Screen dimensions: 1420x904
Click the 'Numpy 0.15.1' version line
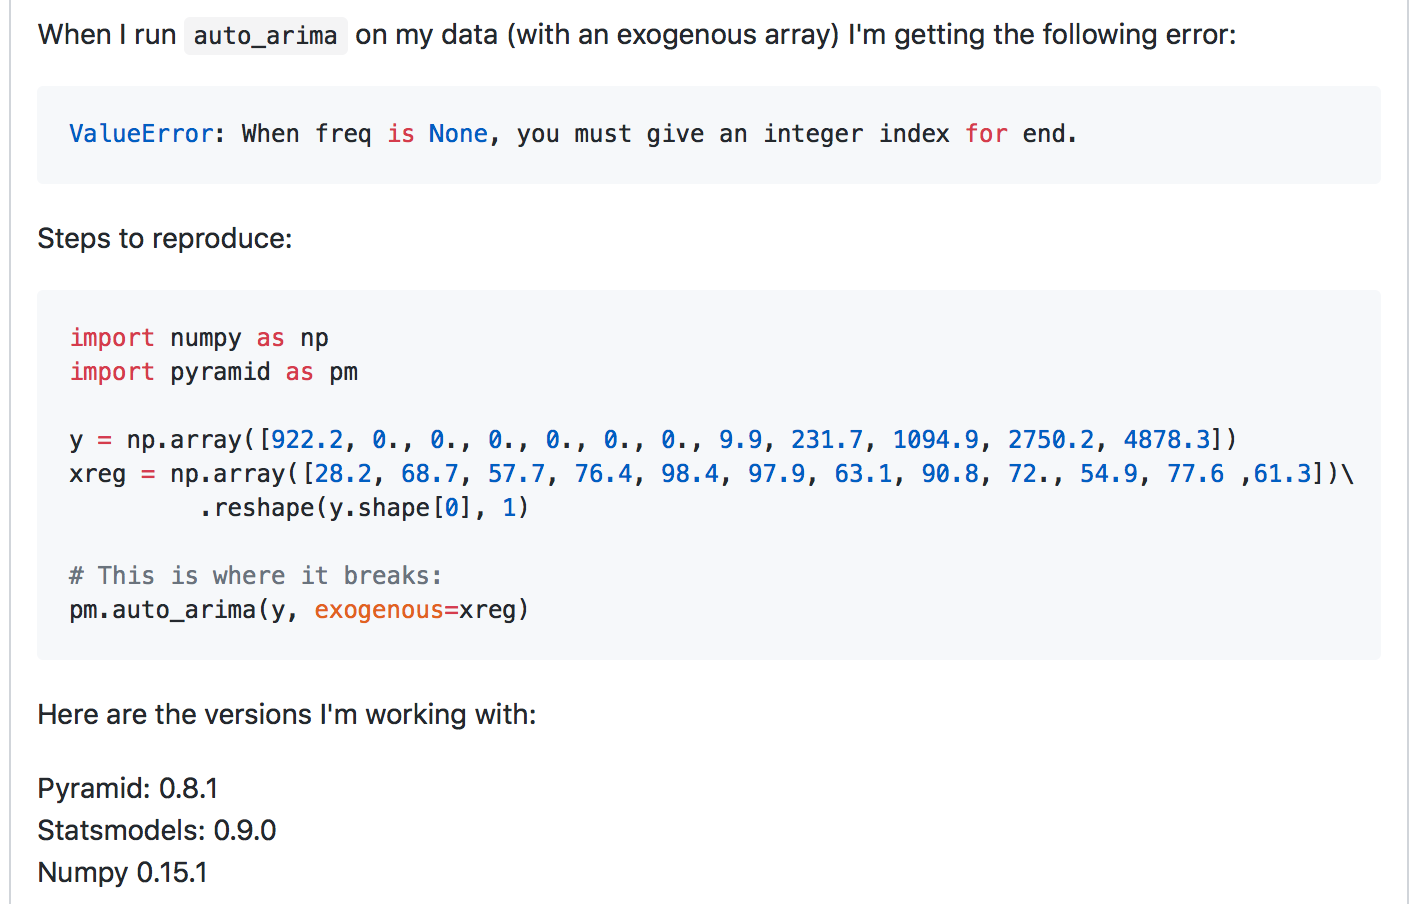point(123,873)
